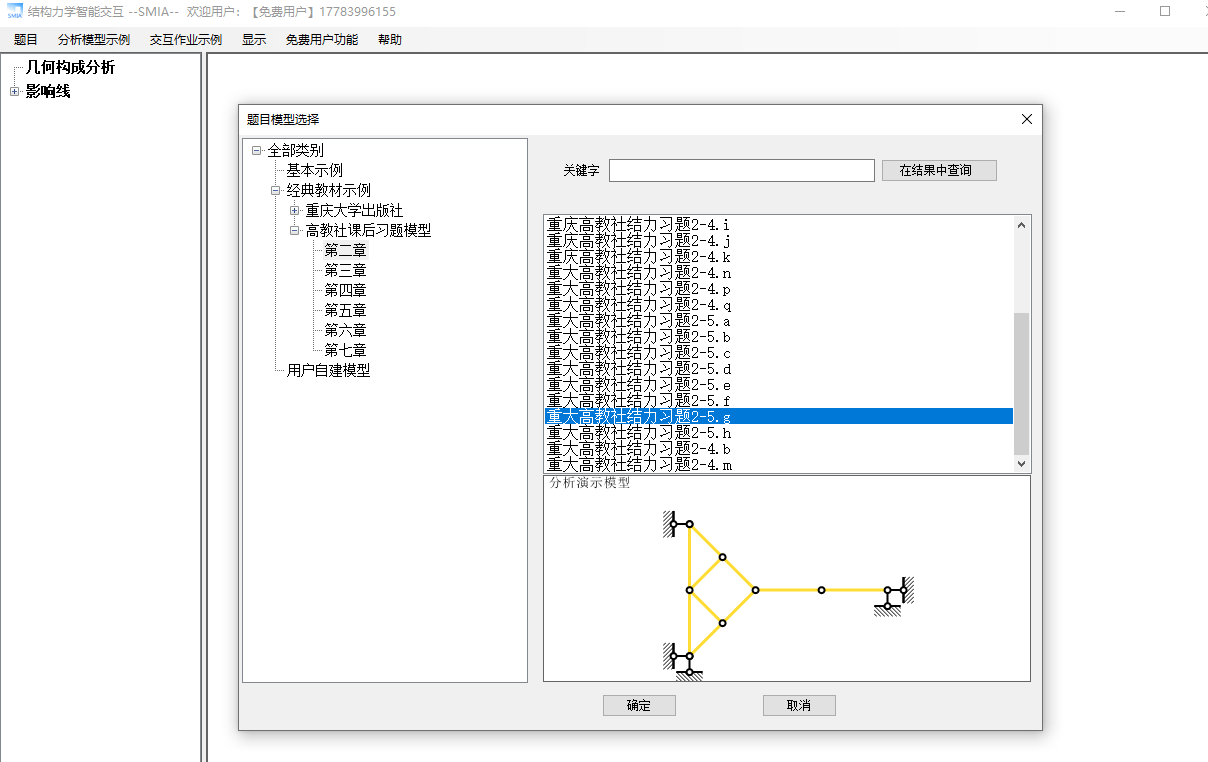Collapse the 全部类别 tree node

(x=257, y=151)
